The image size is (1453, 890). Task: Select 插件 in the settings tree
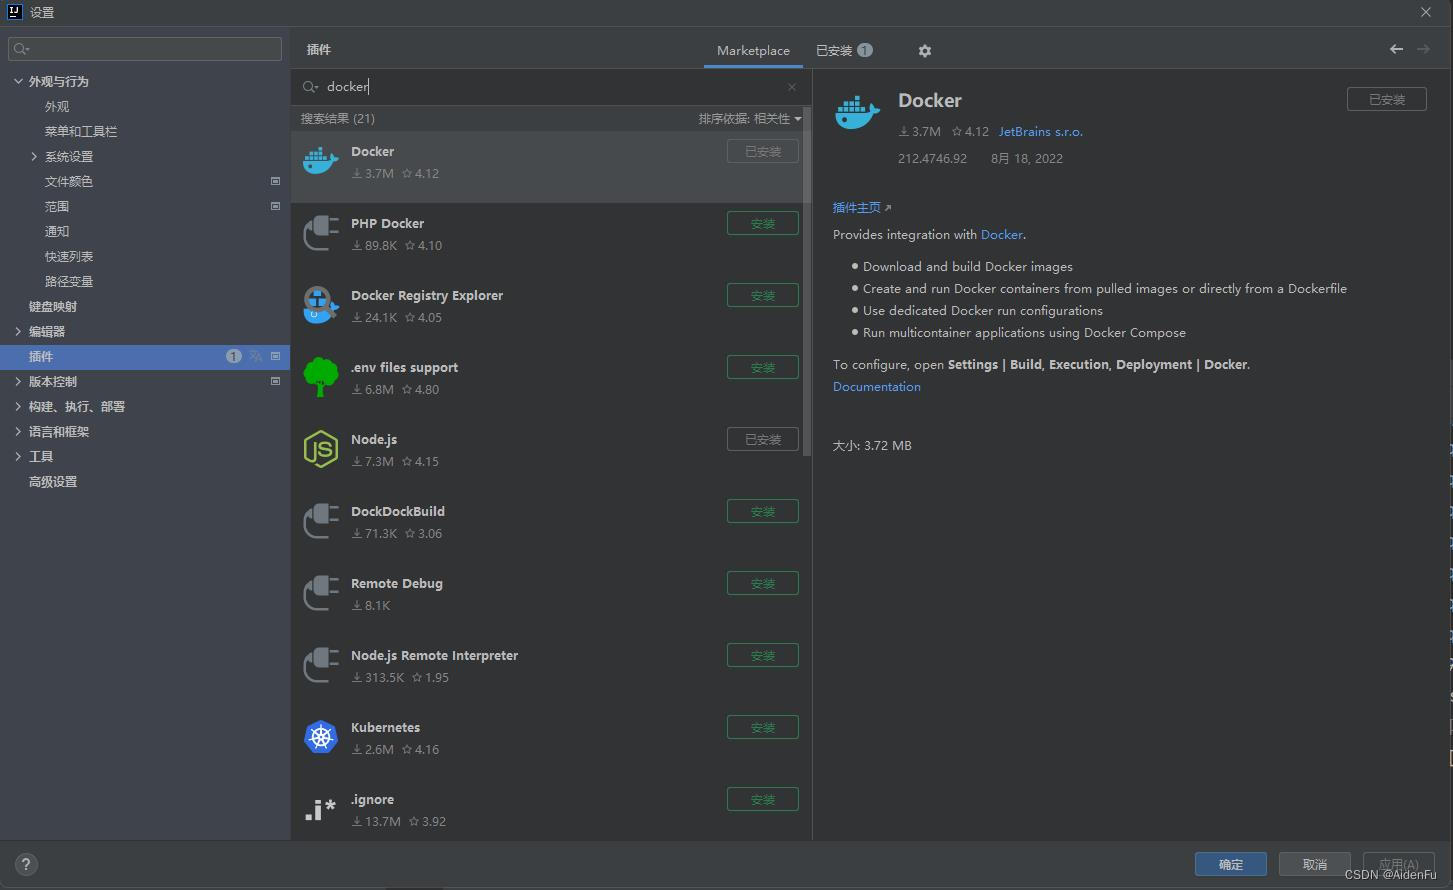click(145, 356)
